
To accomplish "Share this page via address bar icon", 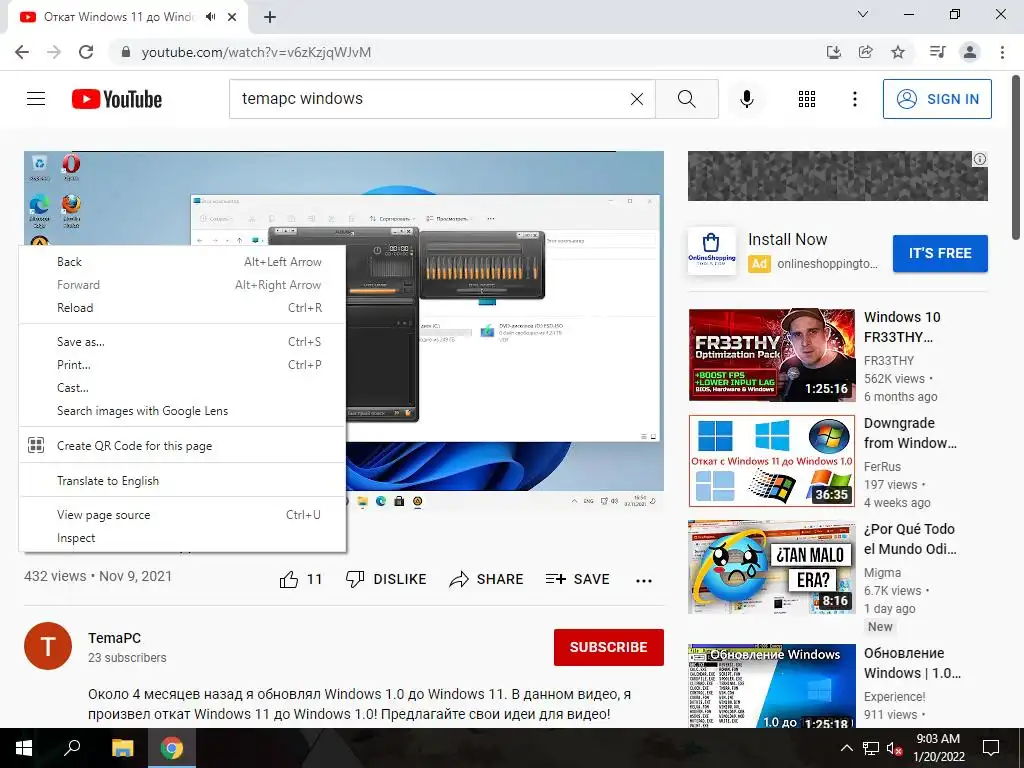I will click(x=866, y=52).
